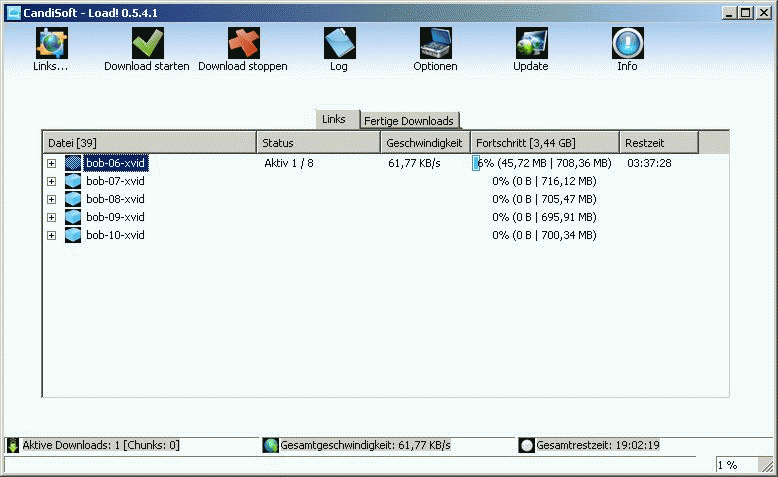The image size is (778, 477).
Task: Click the Status column header
Action: 319,143
